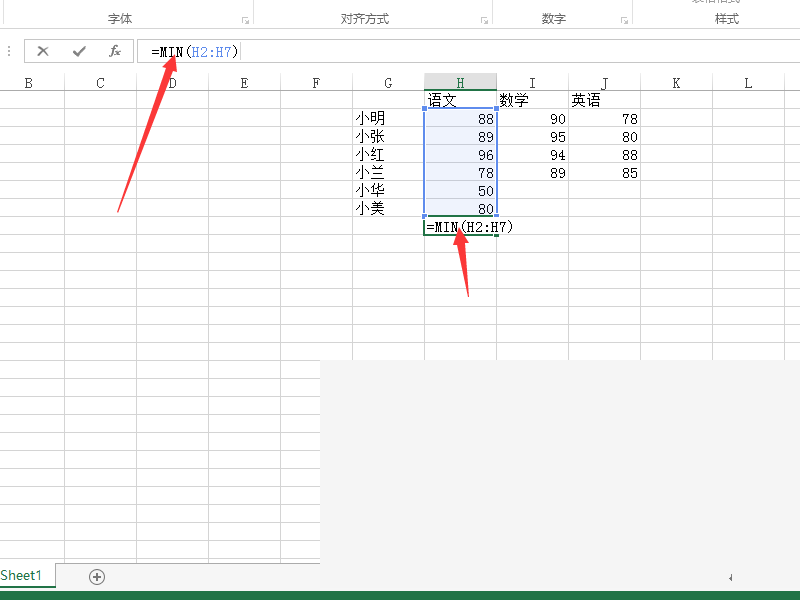Screen dimensions: 800x600
Task: Select the 英语 header cell
Action: pos(604,99)
